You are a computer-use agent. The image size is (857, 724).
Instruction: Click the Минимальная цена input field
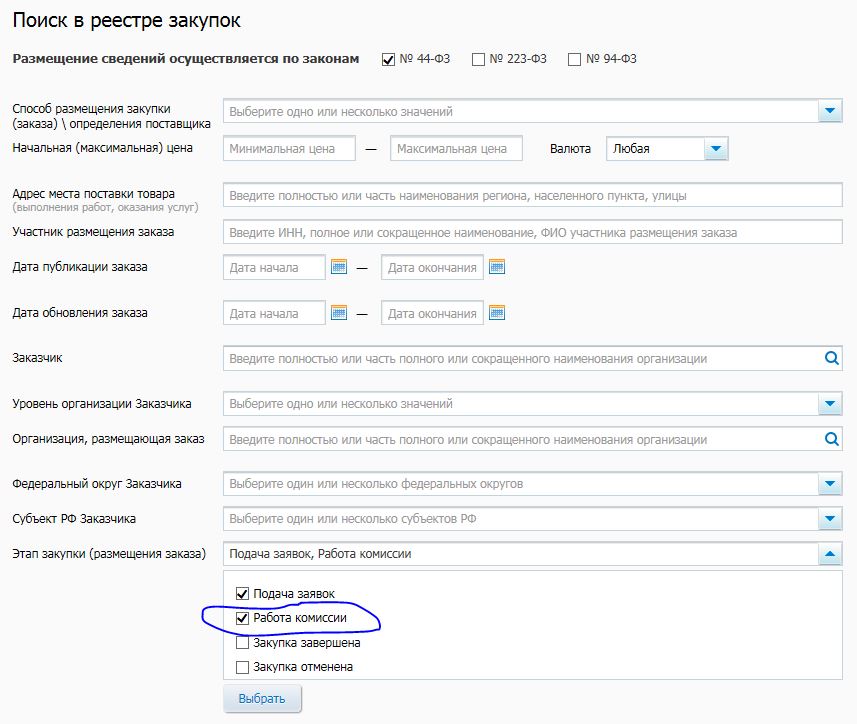coord(290,149)
